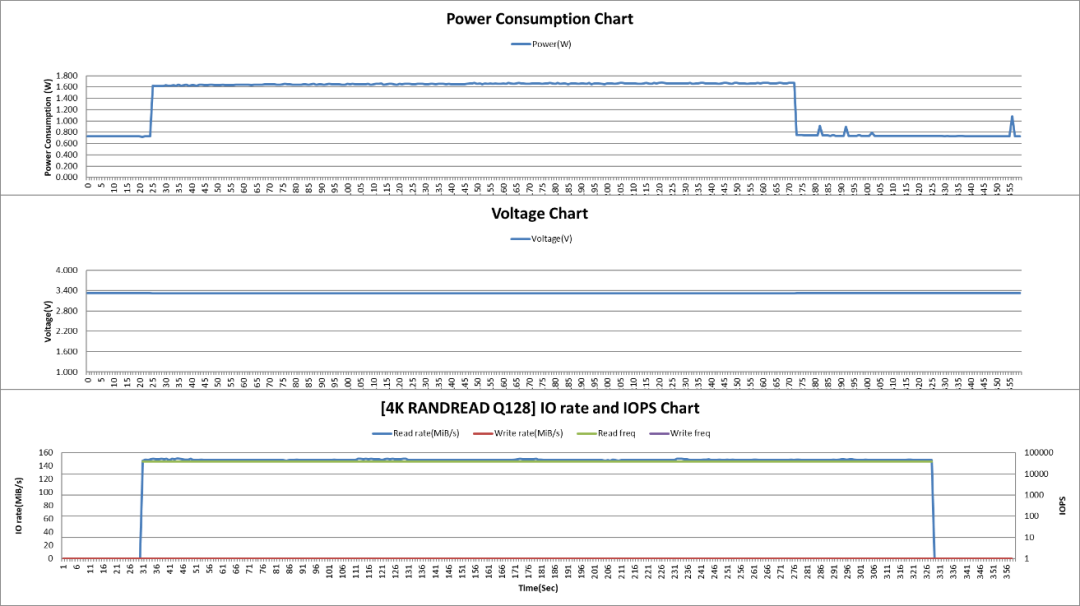
Task: Click the Read rate(MiB/s) legend entry
Action: (416, 433)
